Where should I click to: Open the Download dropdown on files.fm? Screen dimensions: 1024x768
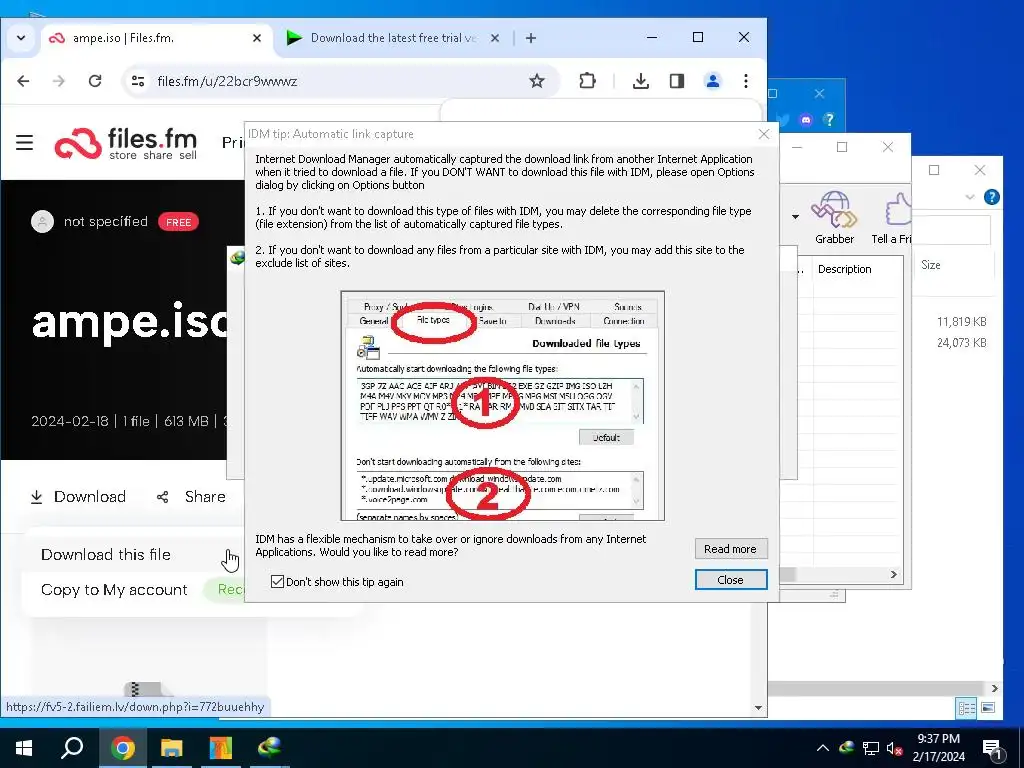tap(78, 497)
